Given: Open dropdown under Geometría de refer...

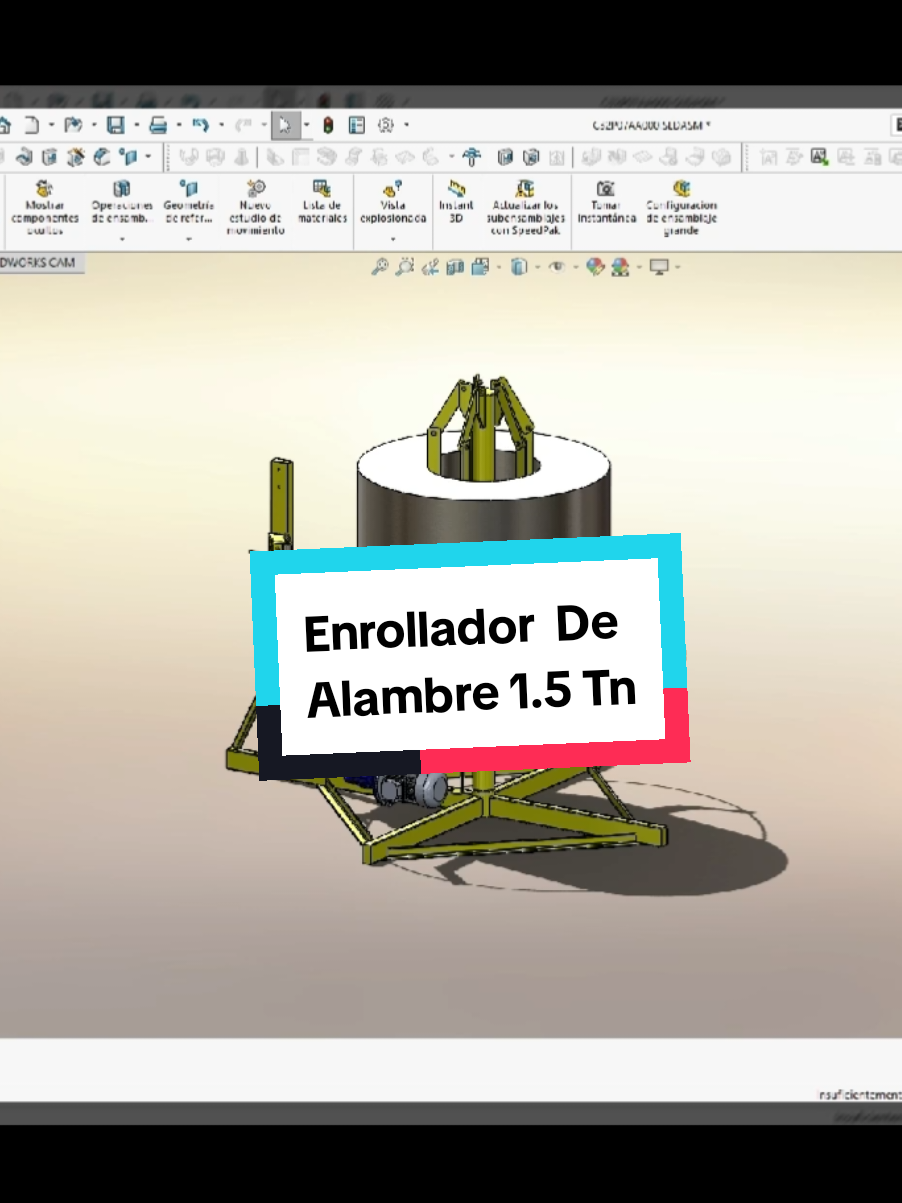Looking at the screenshot, I should [x=189, y=240].
